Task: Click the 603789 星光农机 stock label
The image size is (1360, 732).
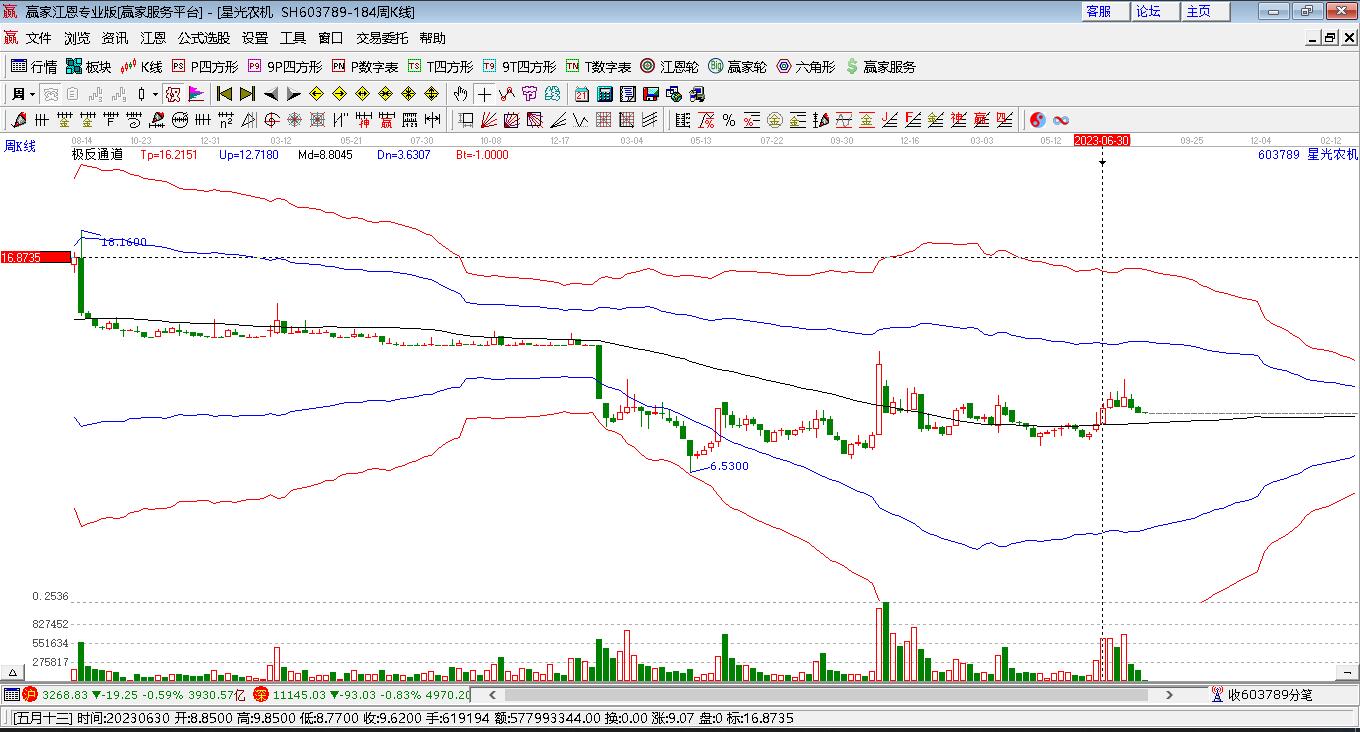Action: [1307, 155]
